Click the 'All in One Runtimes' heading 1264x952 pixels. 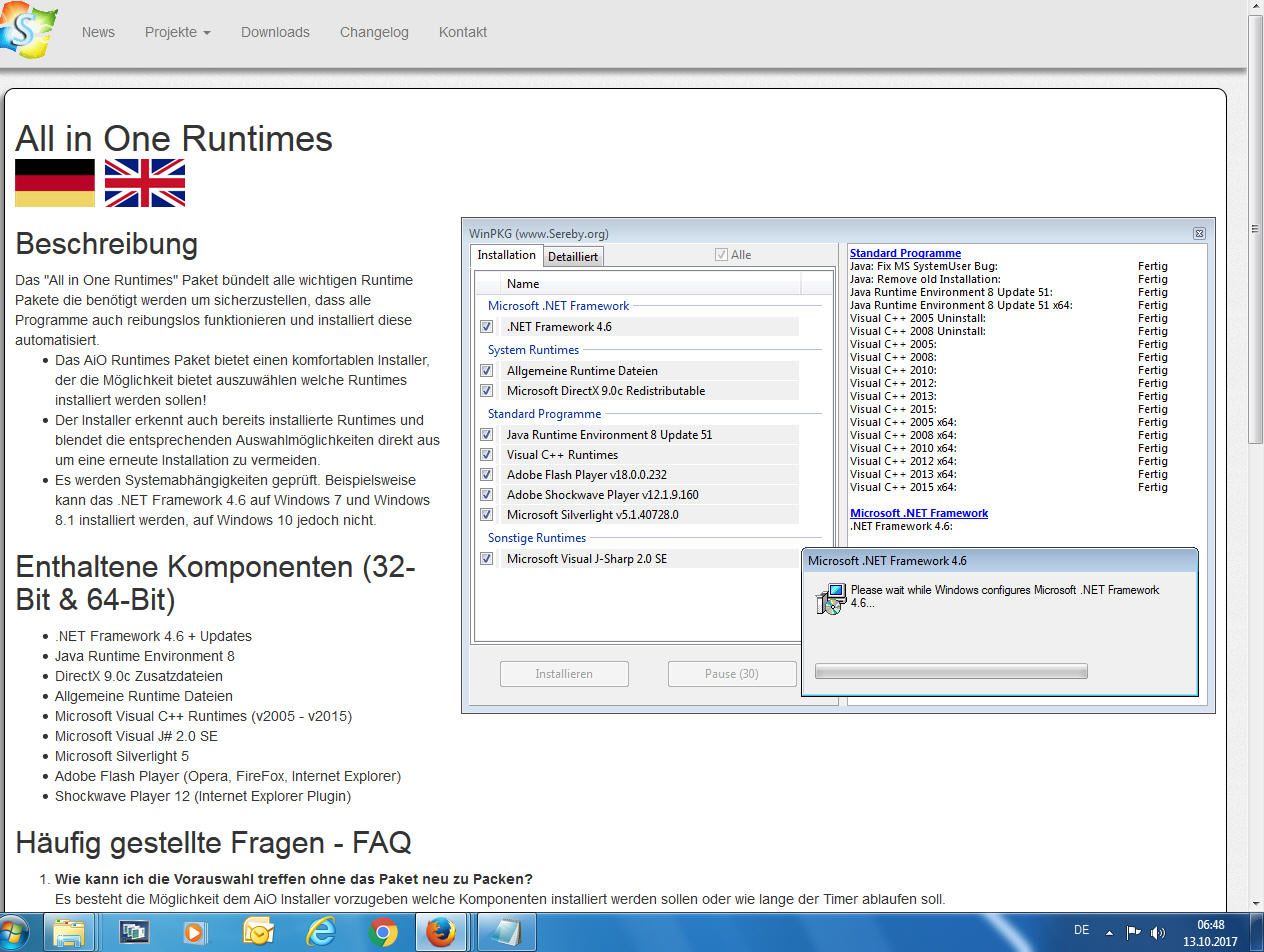click(174, 139)
